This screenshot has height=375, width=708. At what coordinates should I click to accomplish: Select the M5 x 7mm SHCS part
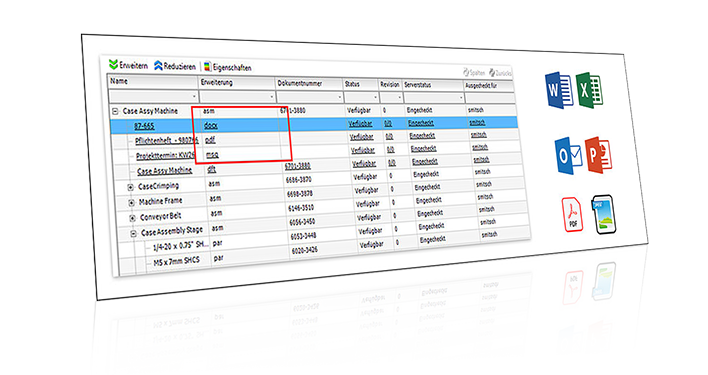pos(176,261)
